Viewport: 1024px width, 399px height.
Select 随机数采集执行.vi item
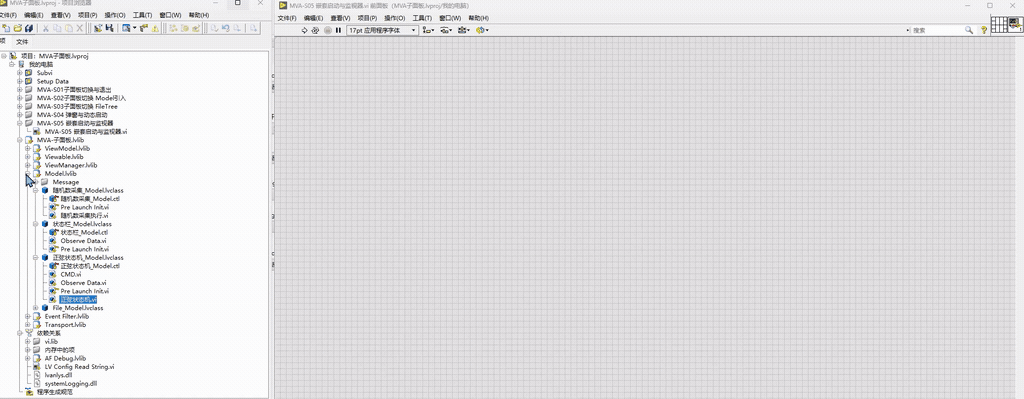(84, 215)
